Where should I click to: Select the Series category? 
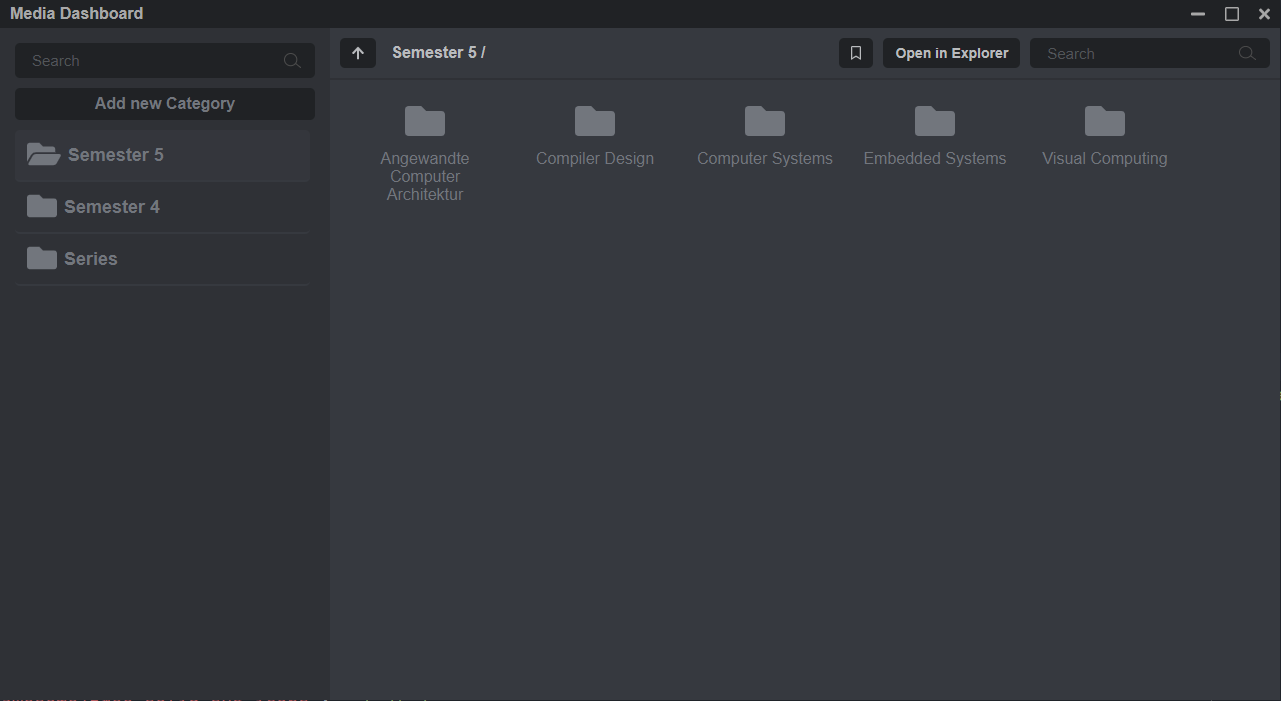pos(91,259)
